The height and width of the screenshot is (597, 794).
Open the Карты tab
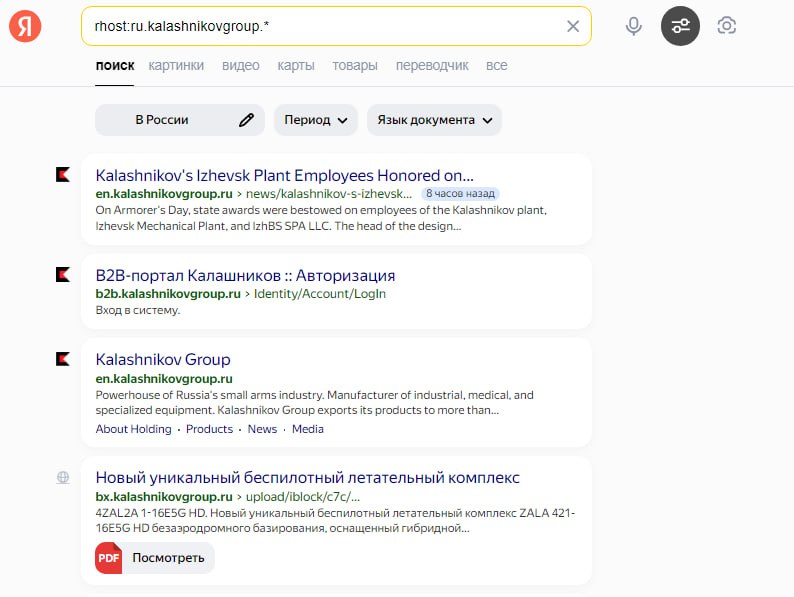[296, 66]
